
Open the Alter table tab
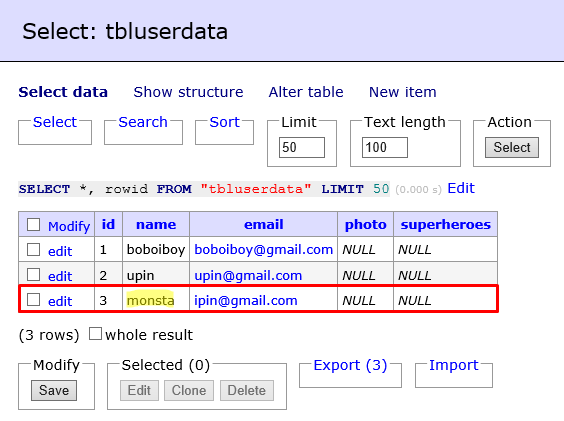pyautogui.click(x=306, y=92)
